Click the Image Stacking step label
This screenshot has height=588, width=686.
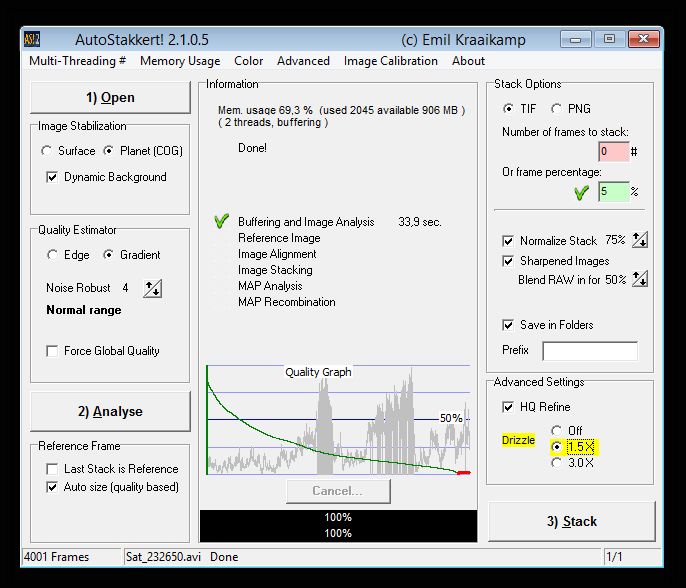(275, 270)
